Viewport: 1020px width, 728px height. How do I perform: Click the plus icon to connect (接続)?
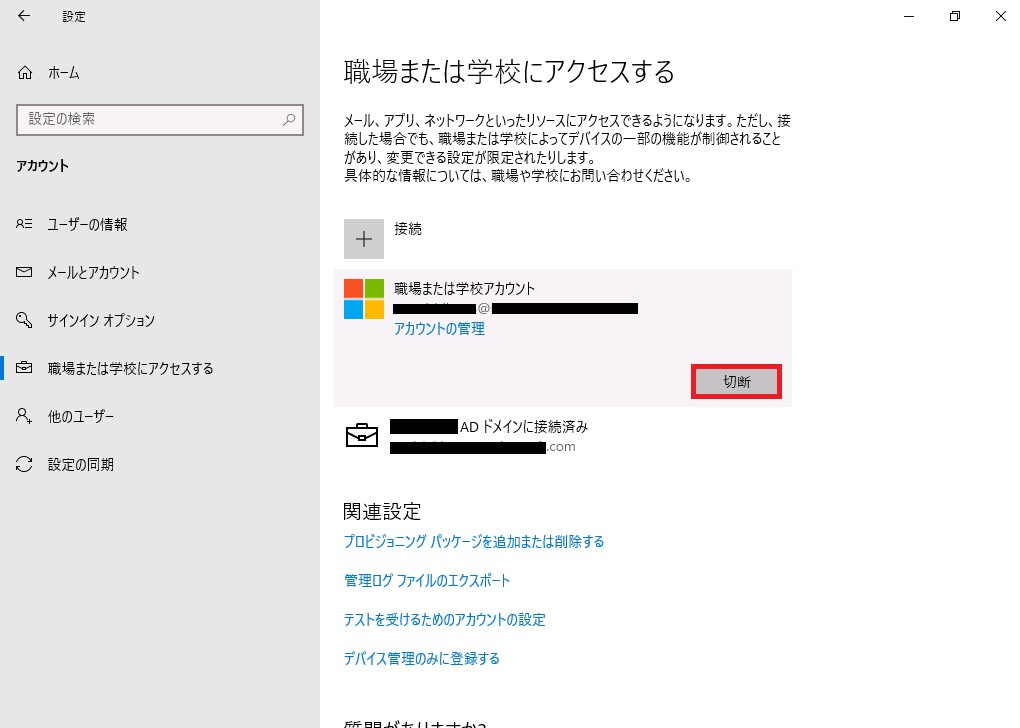coord(364,239)
